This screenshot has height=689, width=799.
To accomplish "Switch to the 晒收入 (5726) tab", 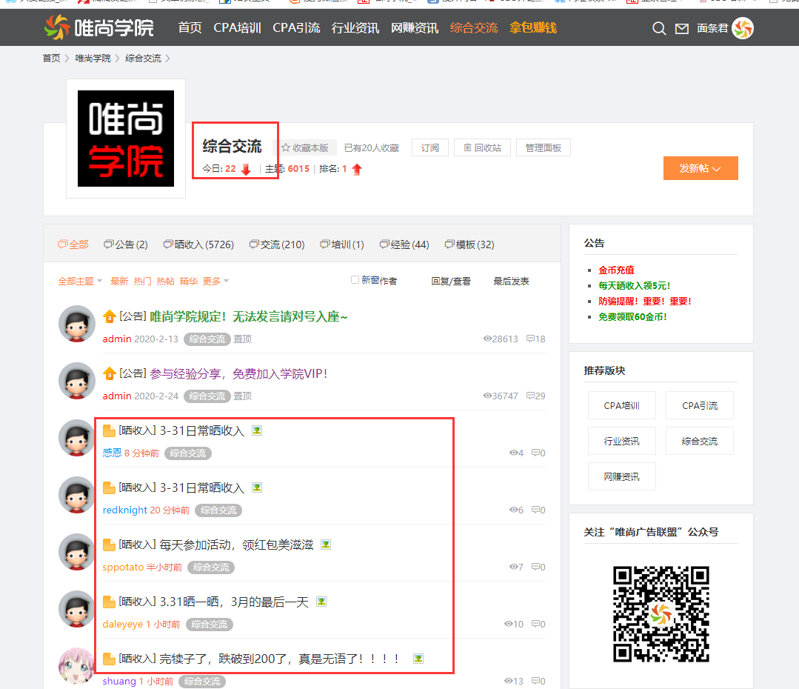I will 198,244.
